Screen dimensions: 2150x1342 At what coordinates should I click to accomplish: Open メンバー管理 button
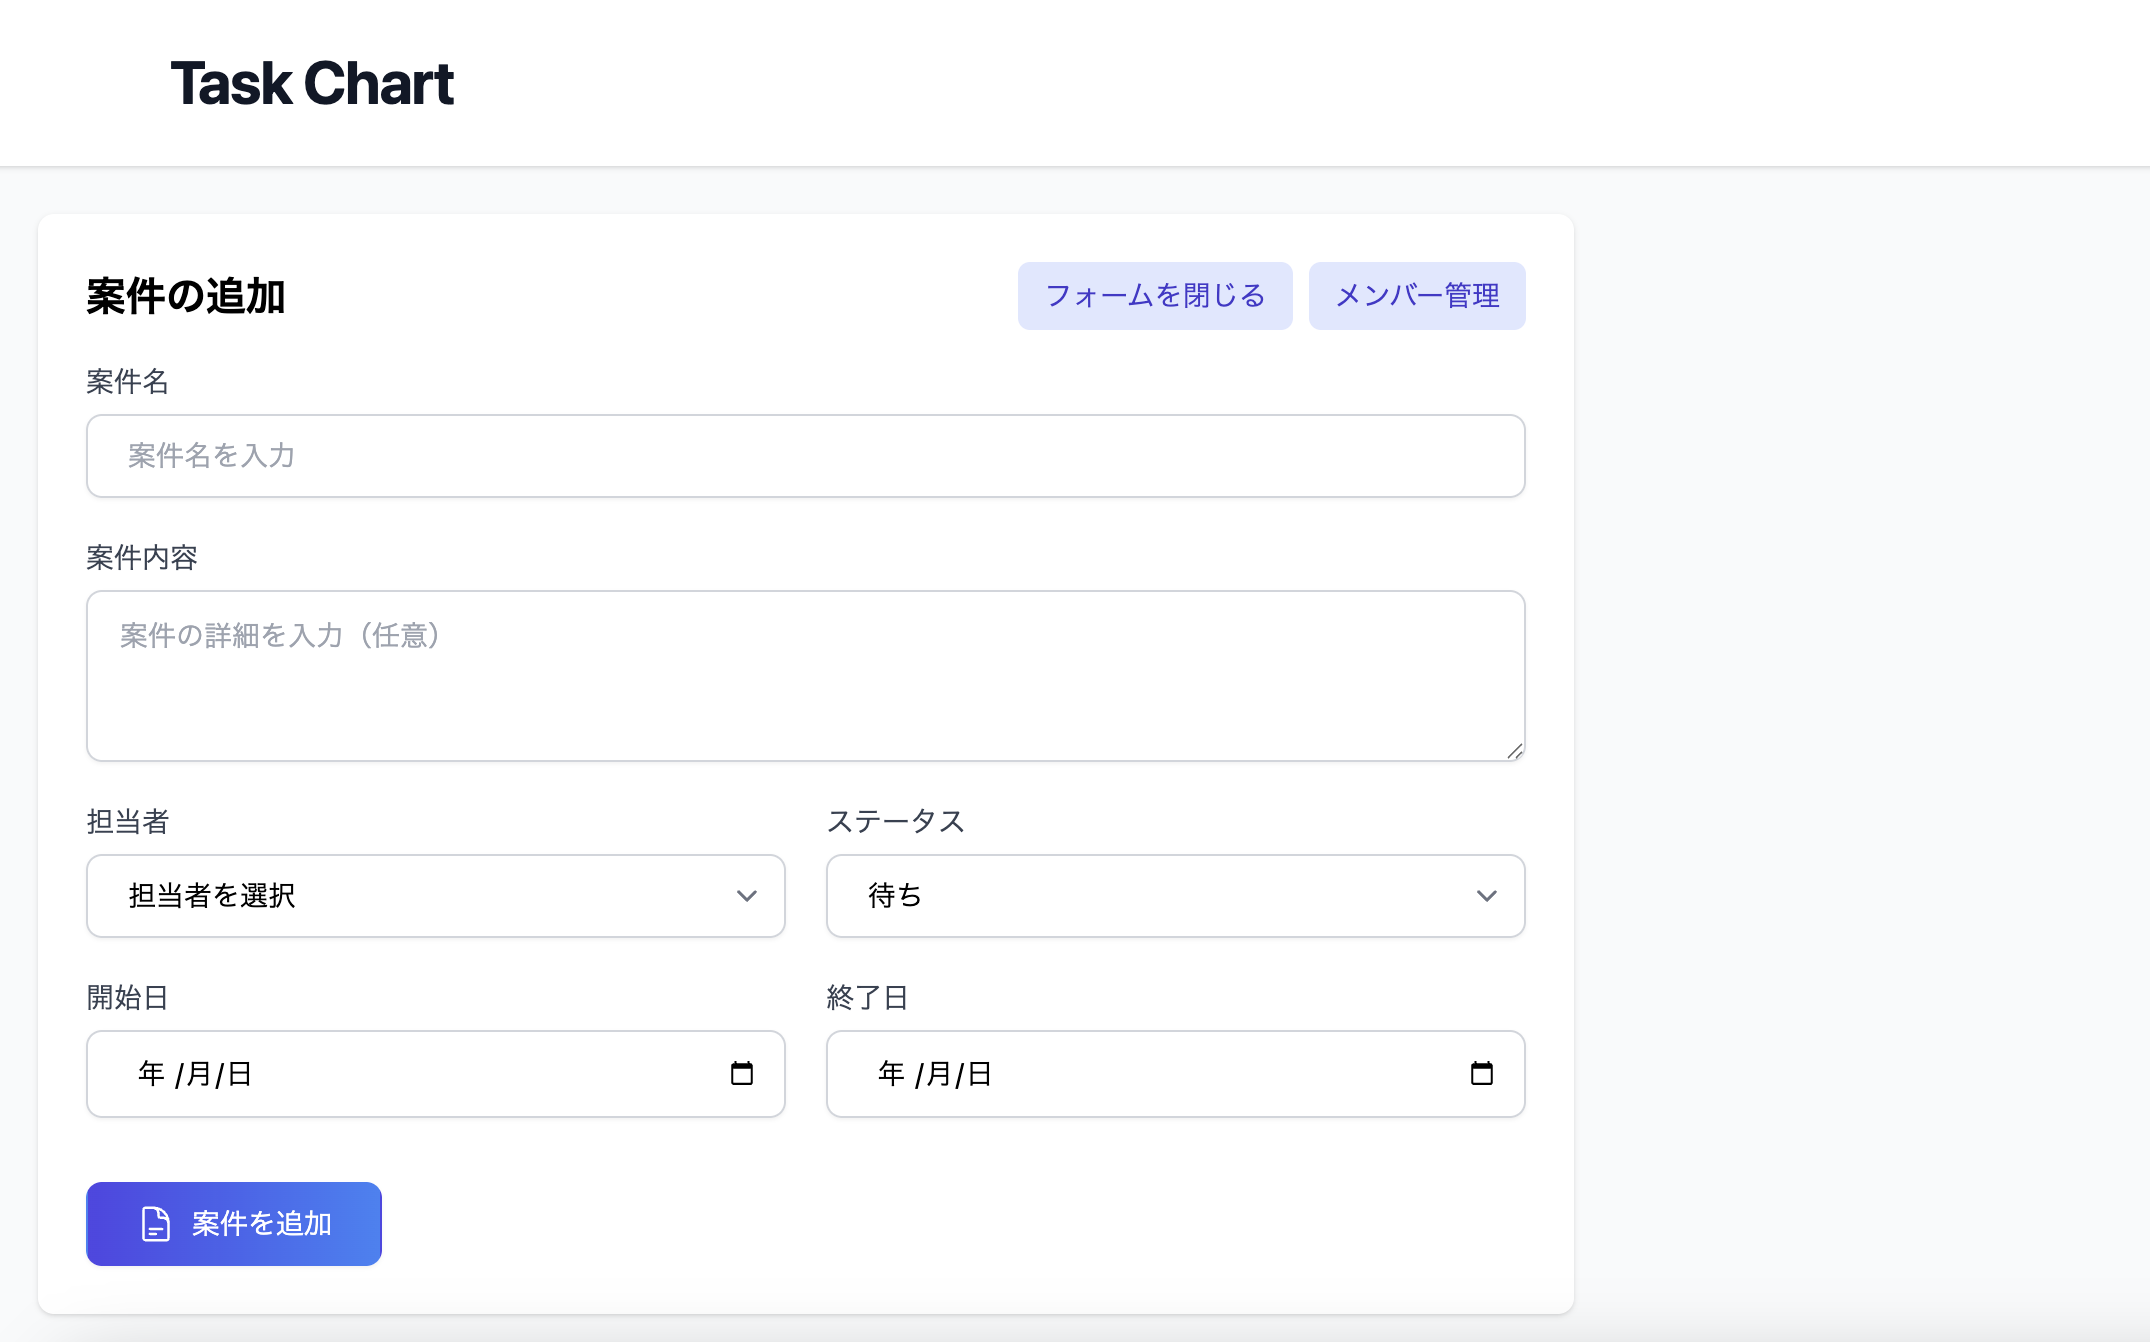(x=1416, y=296)
